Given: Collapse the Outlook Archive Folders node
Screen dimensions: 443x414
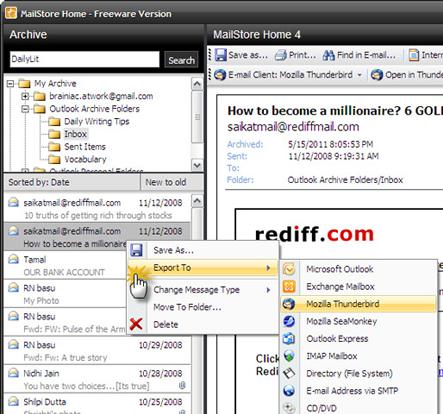Looking at the screenshot, I should tap(25, 109).
